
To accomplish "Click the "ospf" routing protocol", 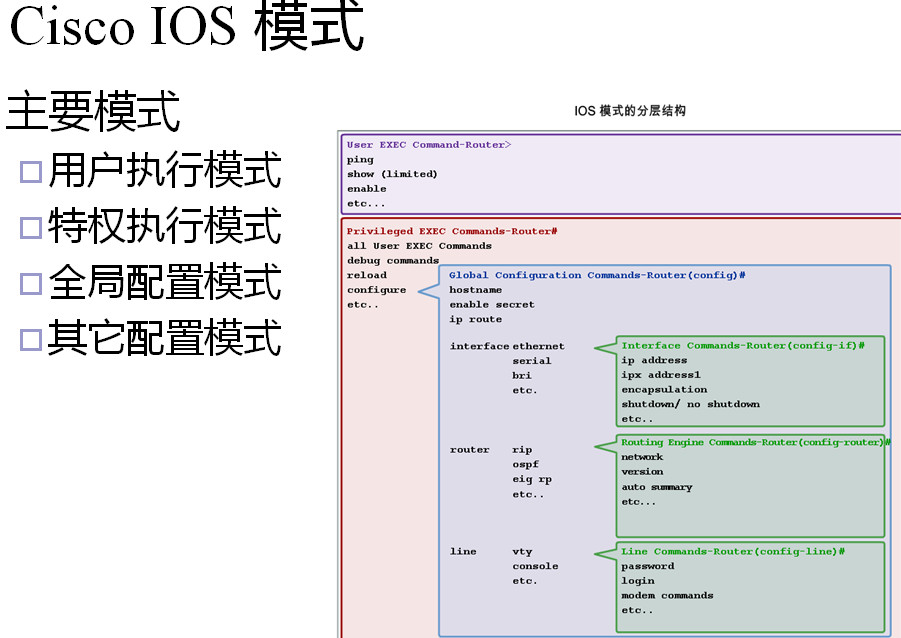I will tap(526, 464).
